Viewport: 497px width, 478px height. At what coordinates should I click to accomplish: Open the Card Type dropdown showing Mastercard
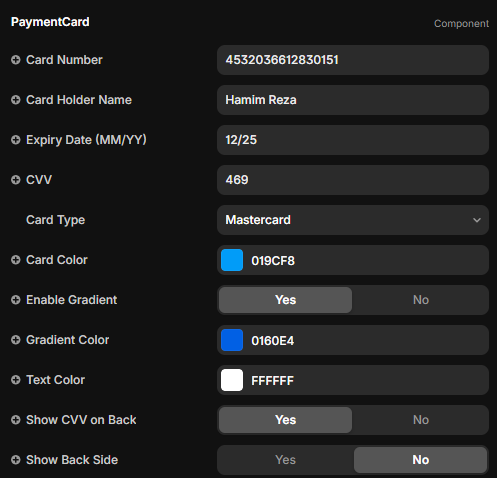[x=353, y=220]
